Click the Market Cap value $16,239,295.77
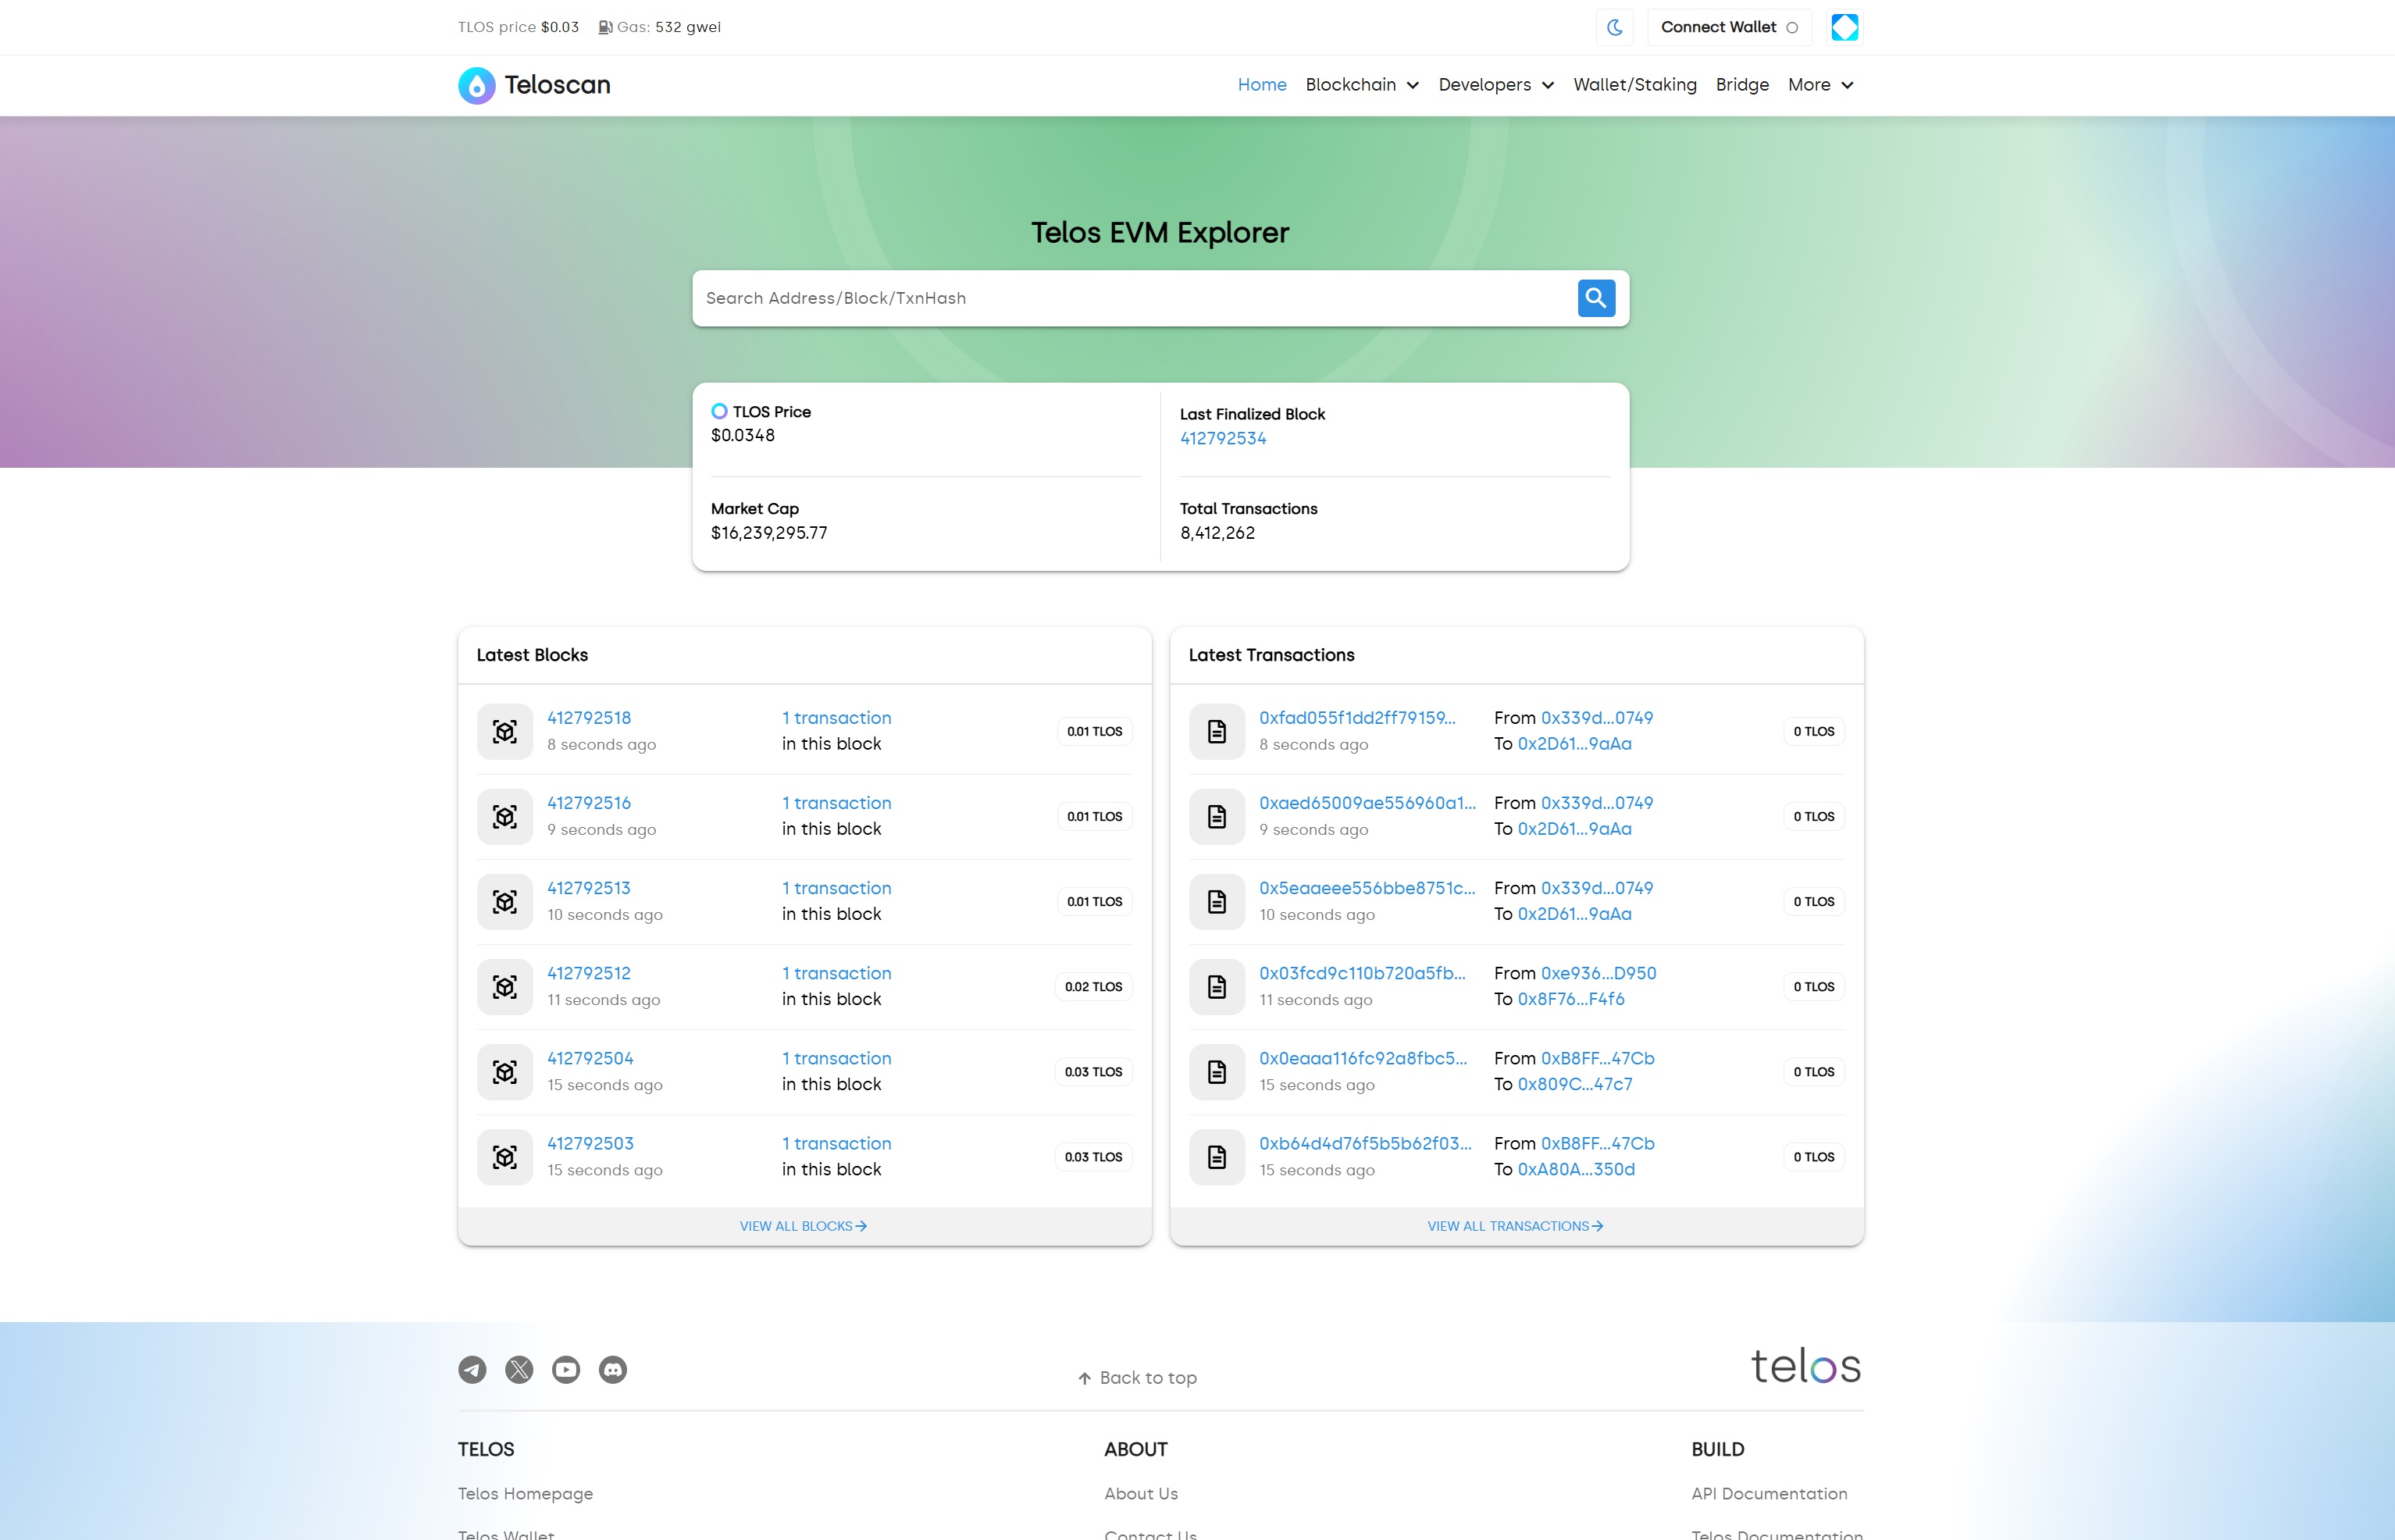The height and width of the screenshot is (1540, 2395). [769, 533]
